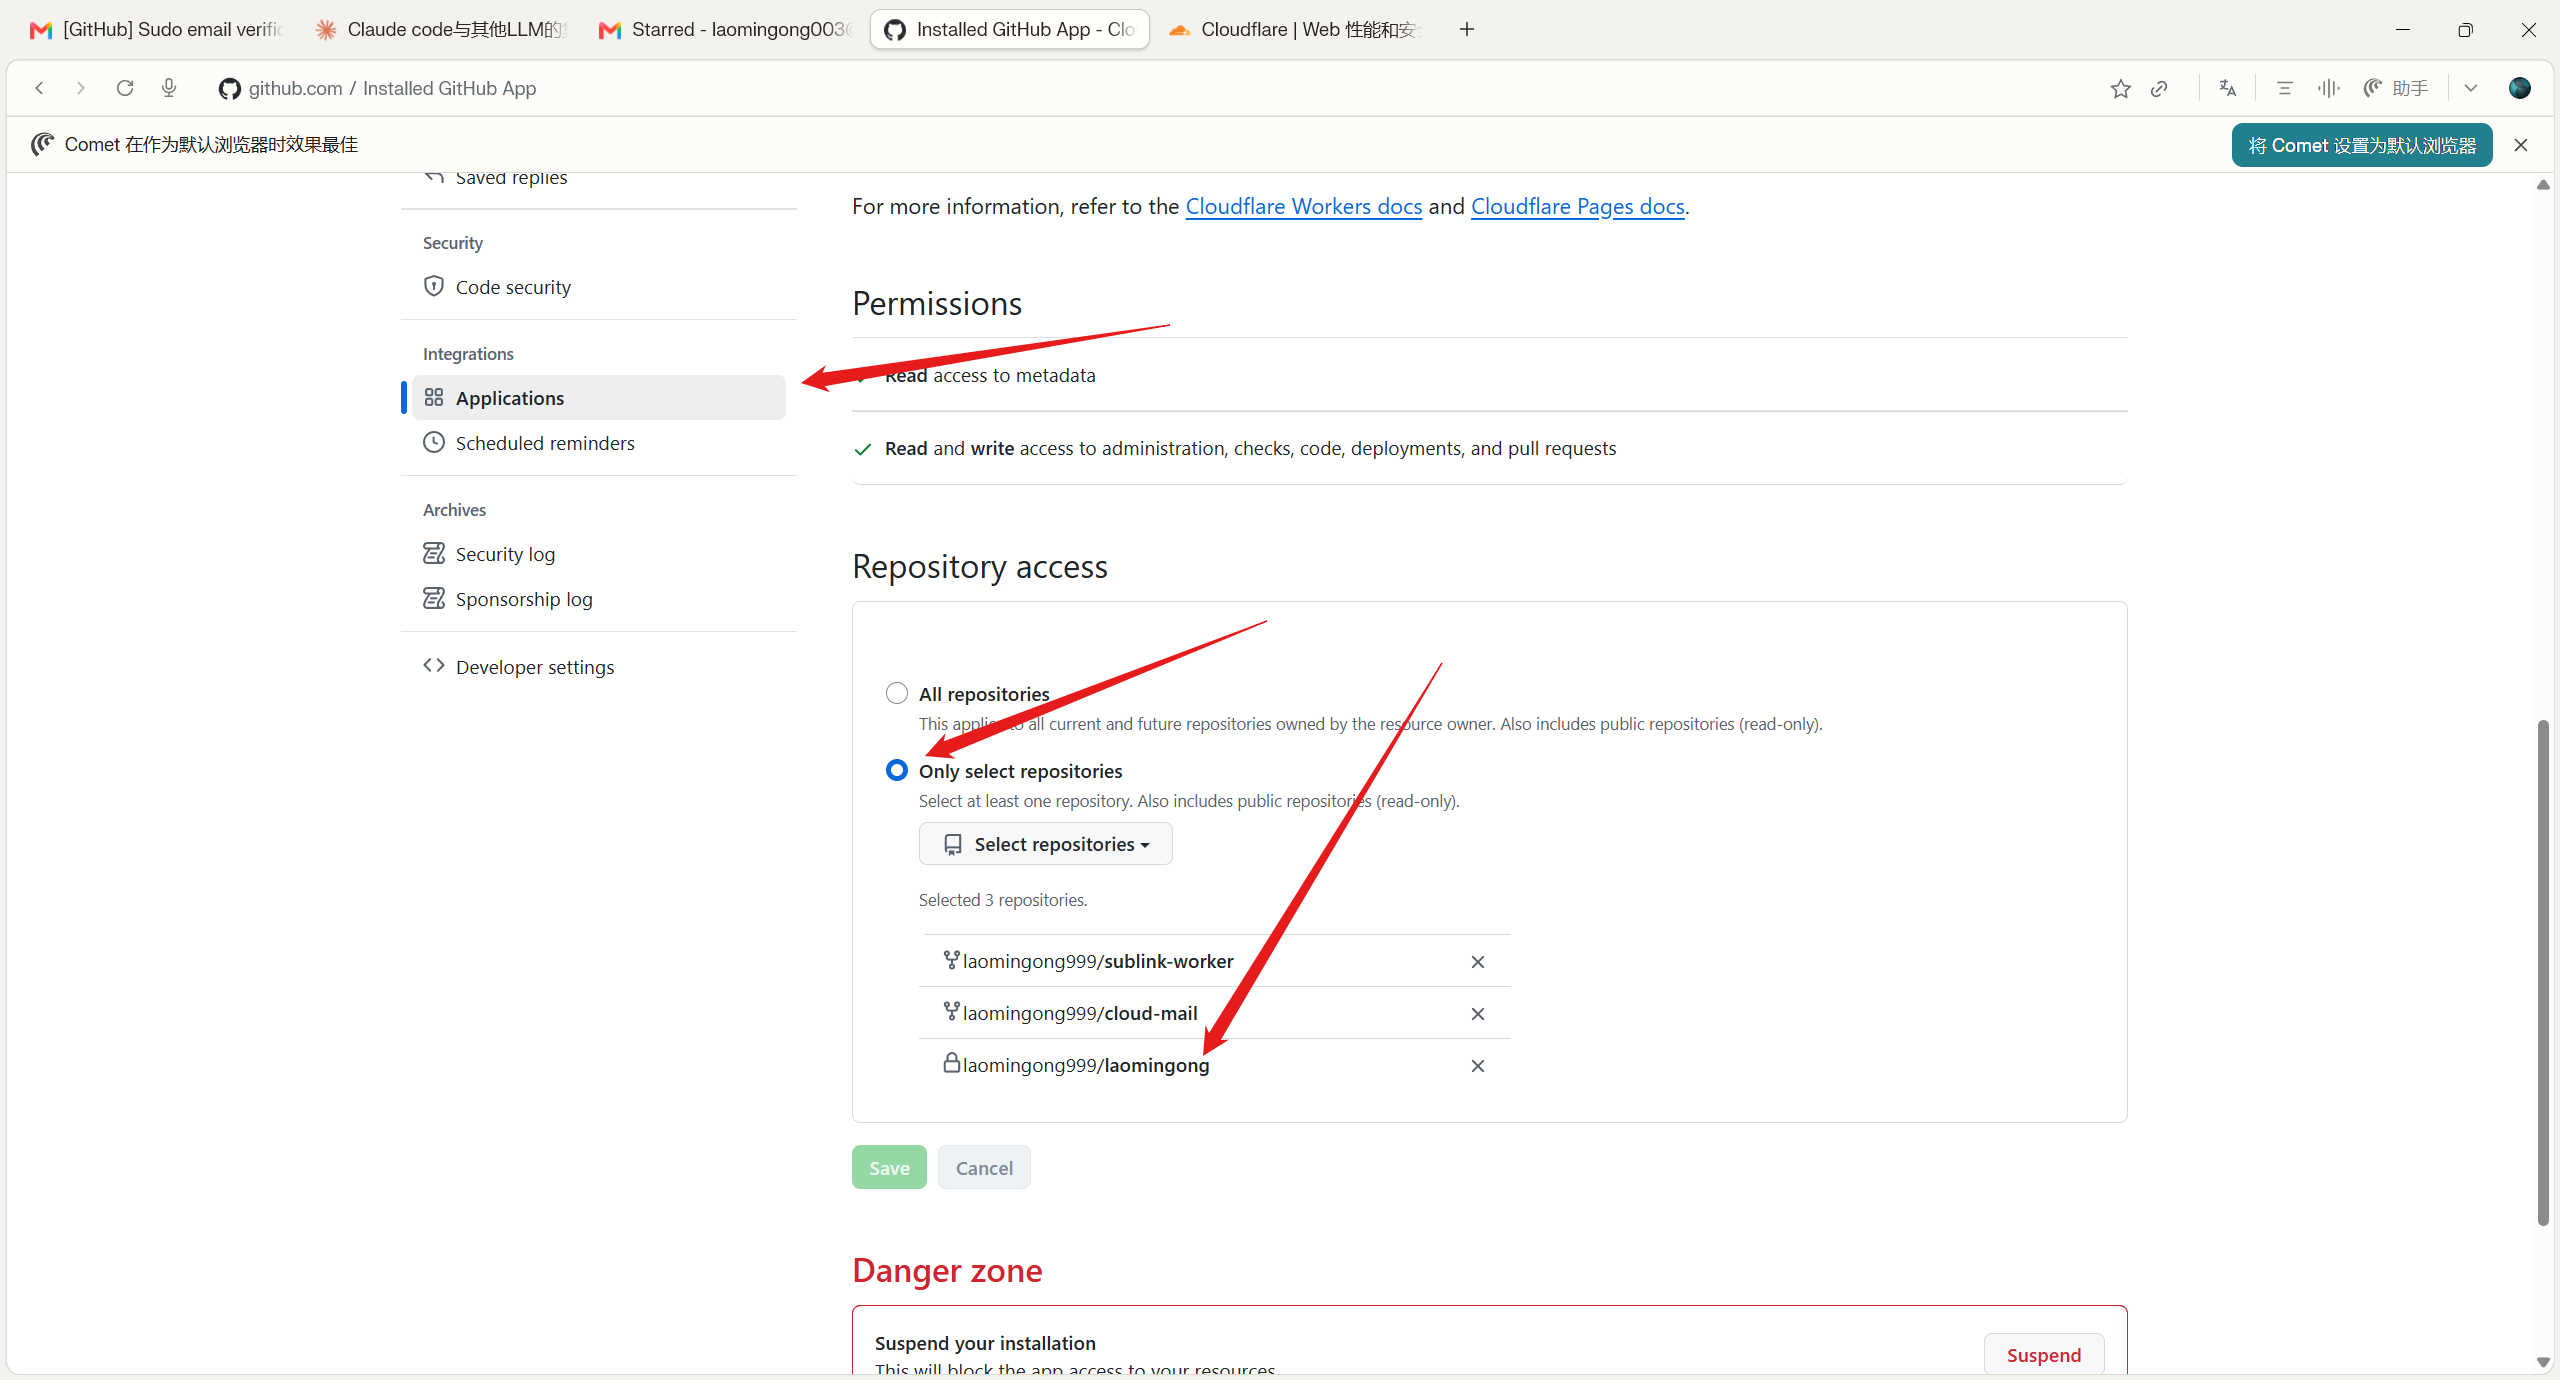Open Code security settings

[598, 287]
